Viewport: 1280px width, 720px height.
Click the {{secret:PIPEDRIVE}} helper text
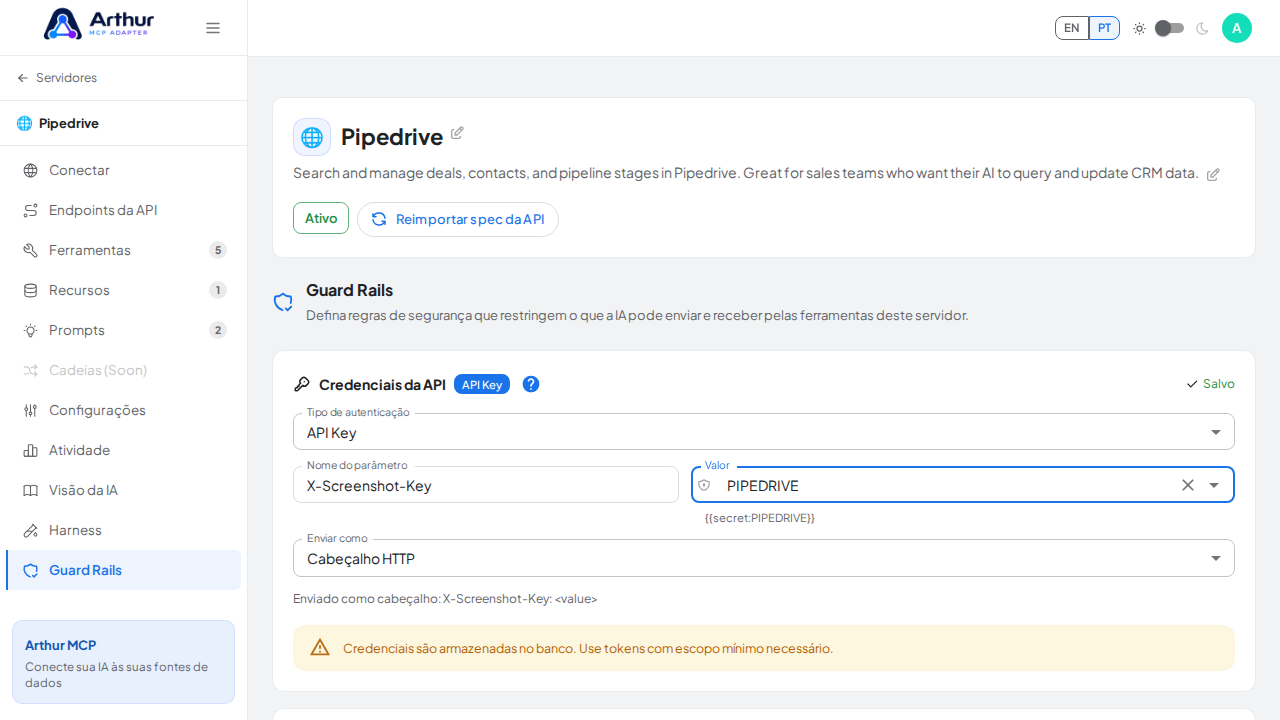(x=760, y=518)
